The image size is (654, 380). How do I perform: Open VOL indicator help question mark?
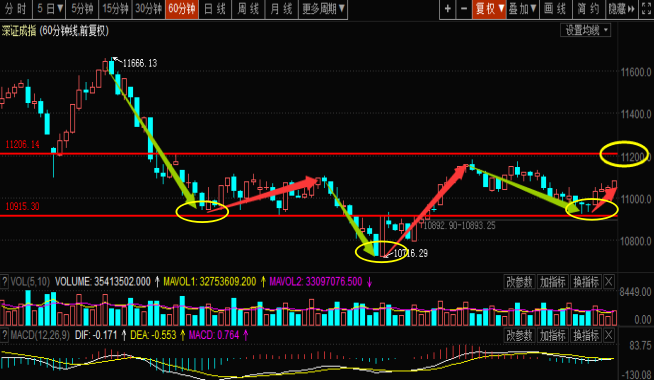[x=4, y=282]
